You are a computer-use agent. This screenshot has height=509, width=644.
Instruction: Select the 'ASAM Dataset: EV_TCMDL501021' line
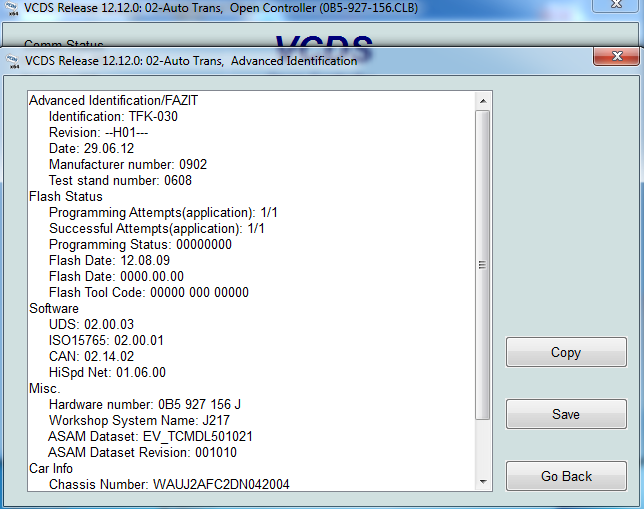150,437
